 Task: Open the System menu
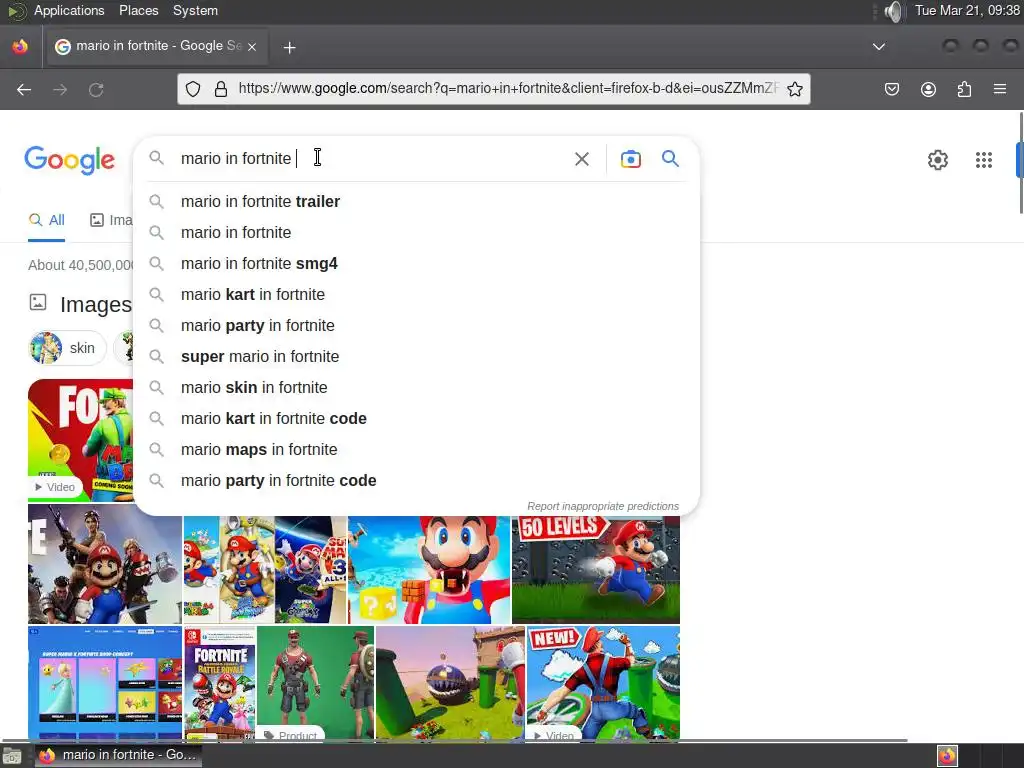click(x=195, y=10)
